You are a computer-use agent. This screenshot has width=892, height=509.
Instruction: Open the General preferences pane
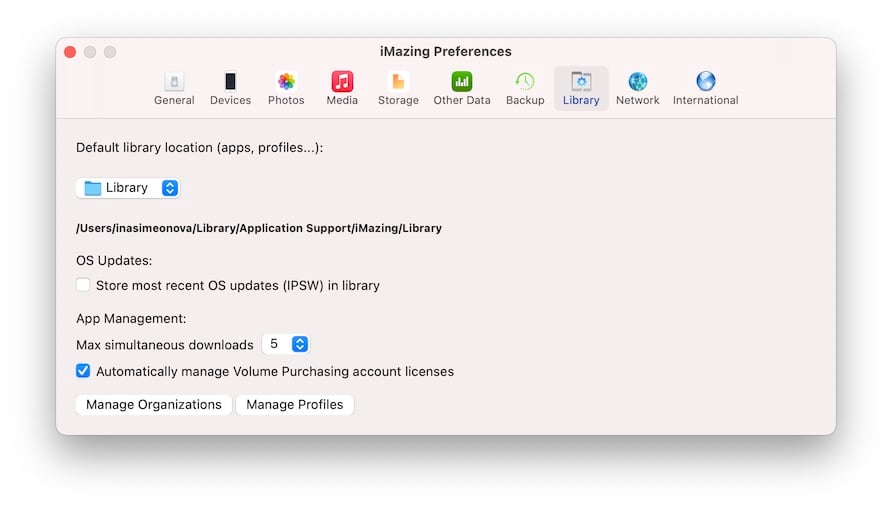[x=174, y=89]
